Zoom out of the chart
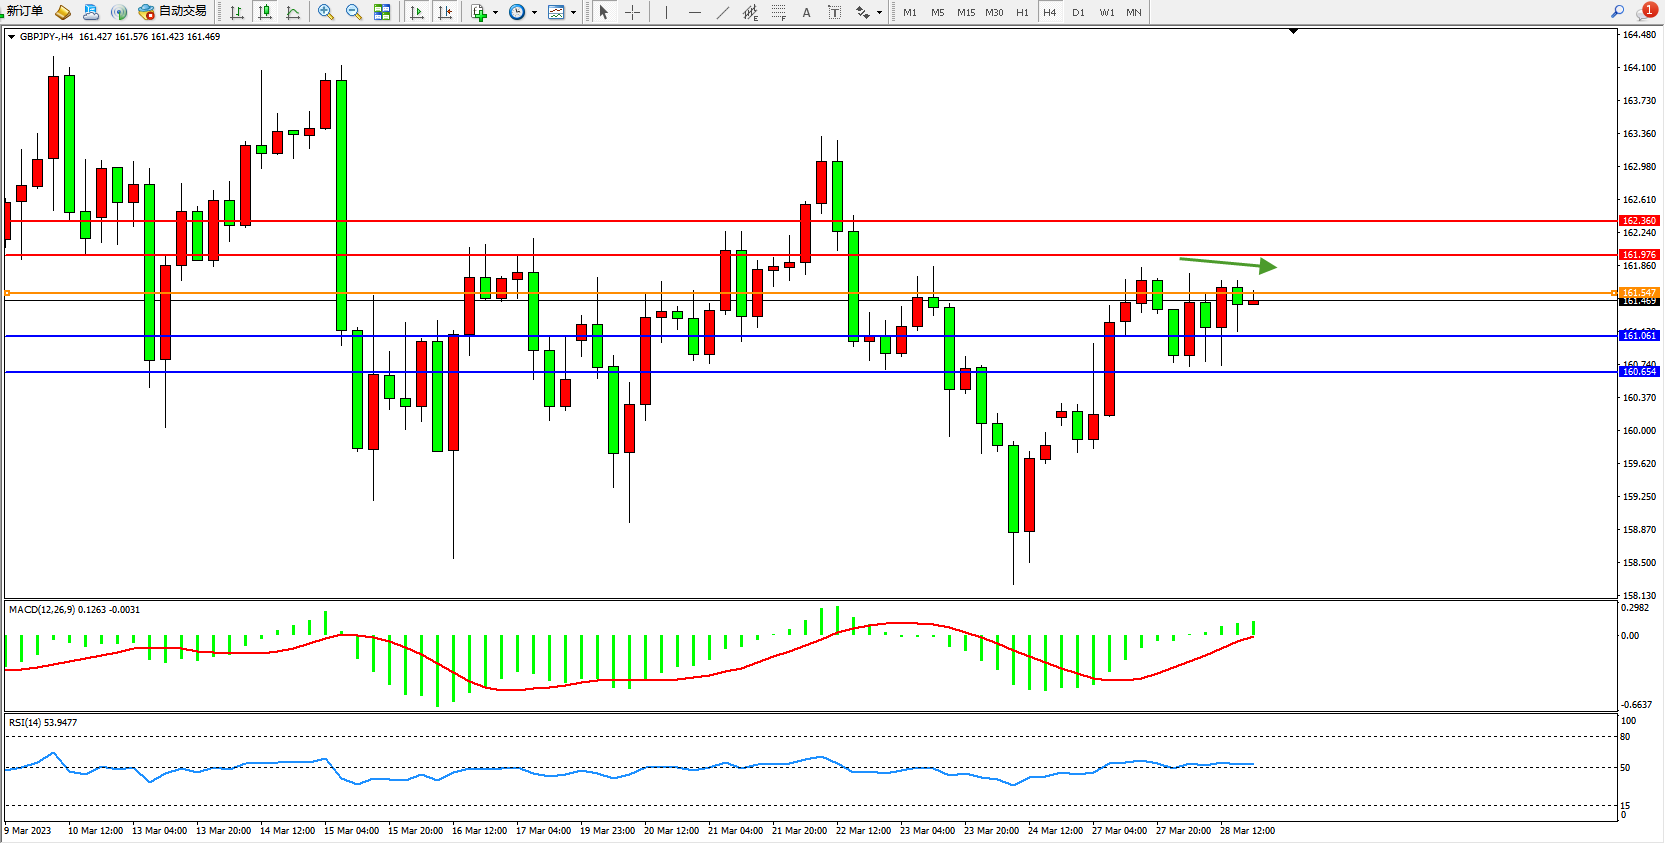The image size is (1665, 844). click(354, 13)
